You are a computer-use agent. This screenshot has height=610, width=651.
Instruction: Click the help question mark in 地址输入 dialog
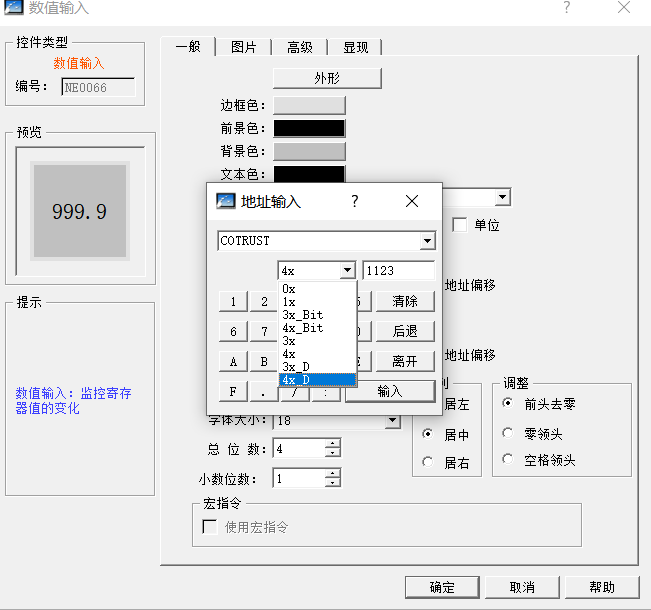point(355,201)
